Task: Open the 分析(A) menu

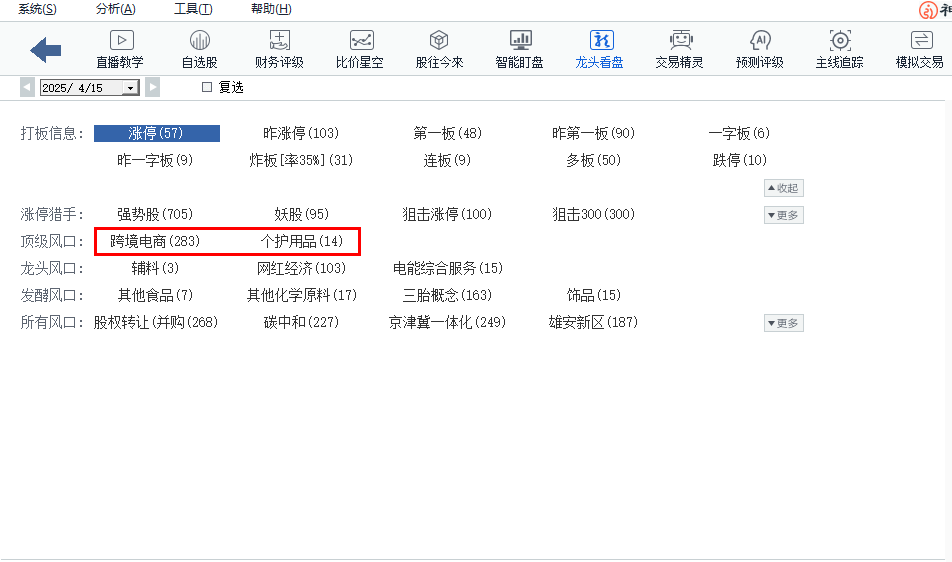Action: [115, 9]
